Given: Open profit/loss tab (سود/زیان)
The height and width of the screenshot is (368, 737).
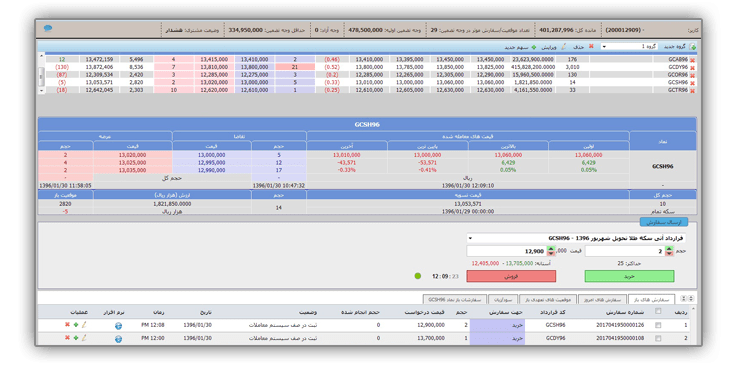Looking at the screenshot, I should tap(503, 299).
